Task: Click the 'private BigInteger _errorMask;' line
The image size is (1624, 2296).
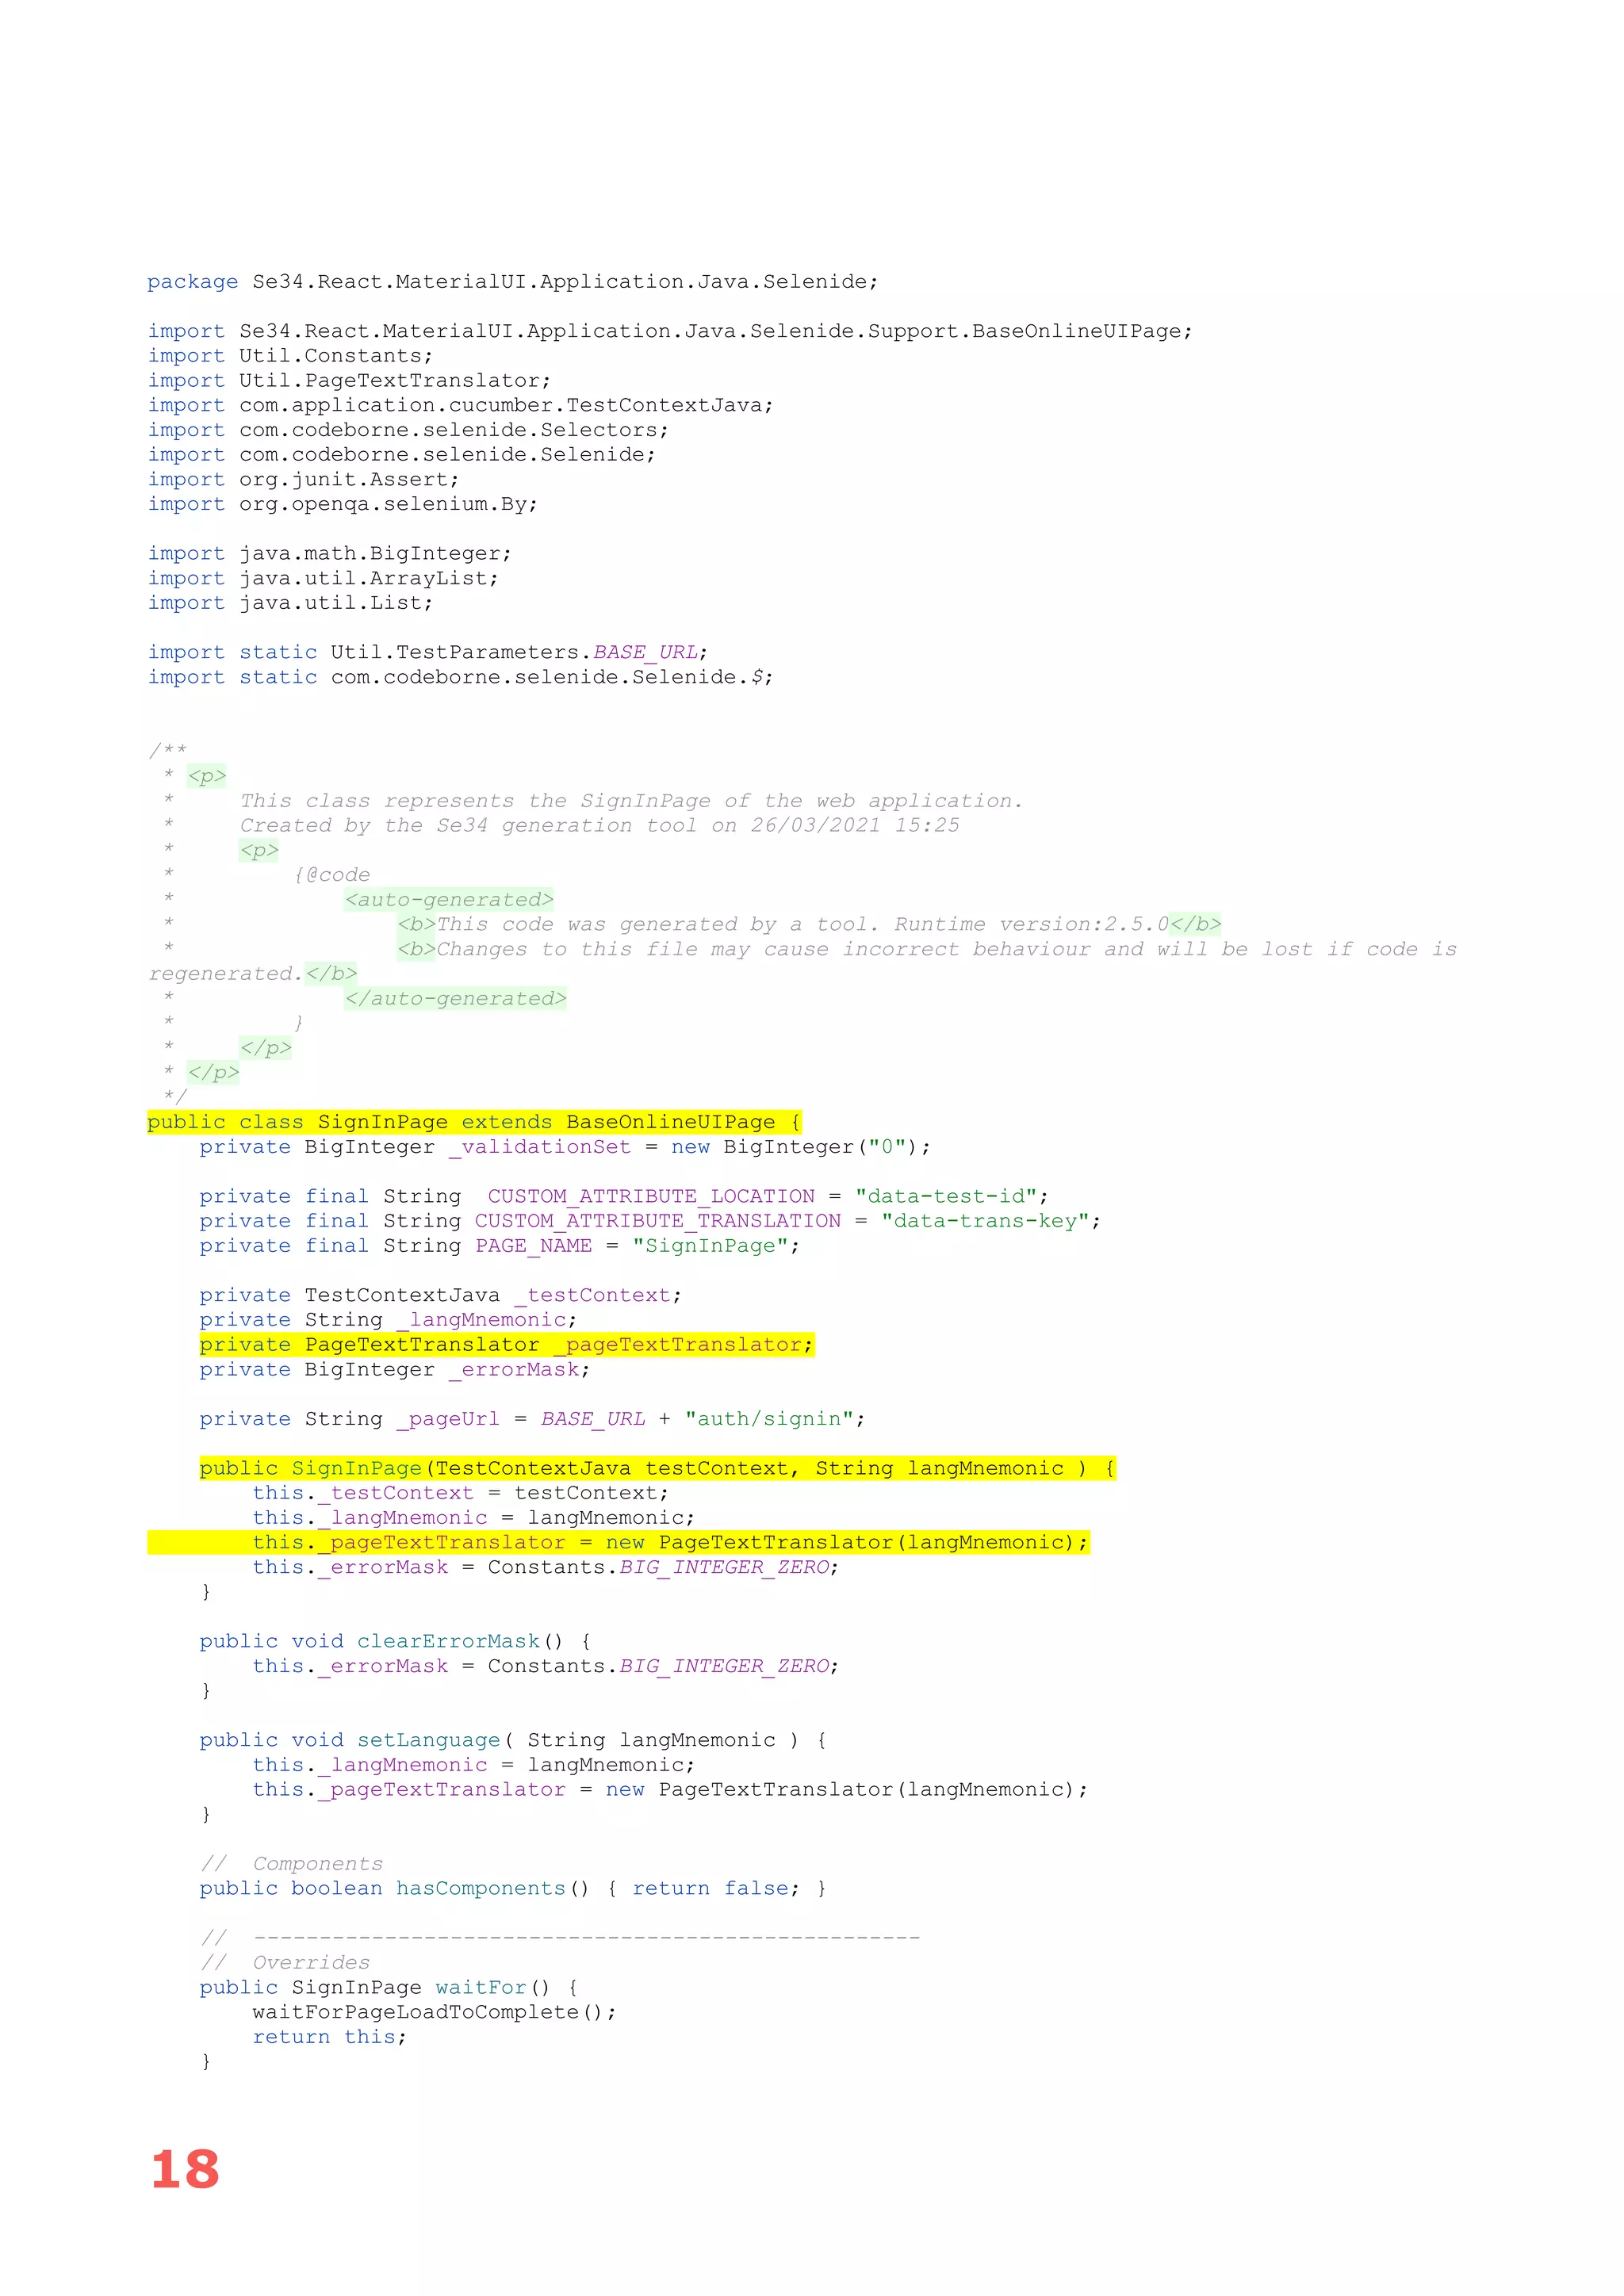Action: click(395, 1369)
